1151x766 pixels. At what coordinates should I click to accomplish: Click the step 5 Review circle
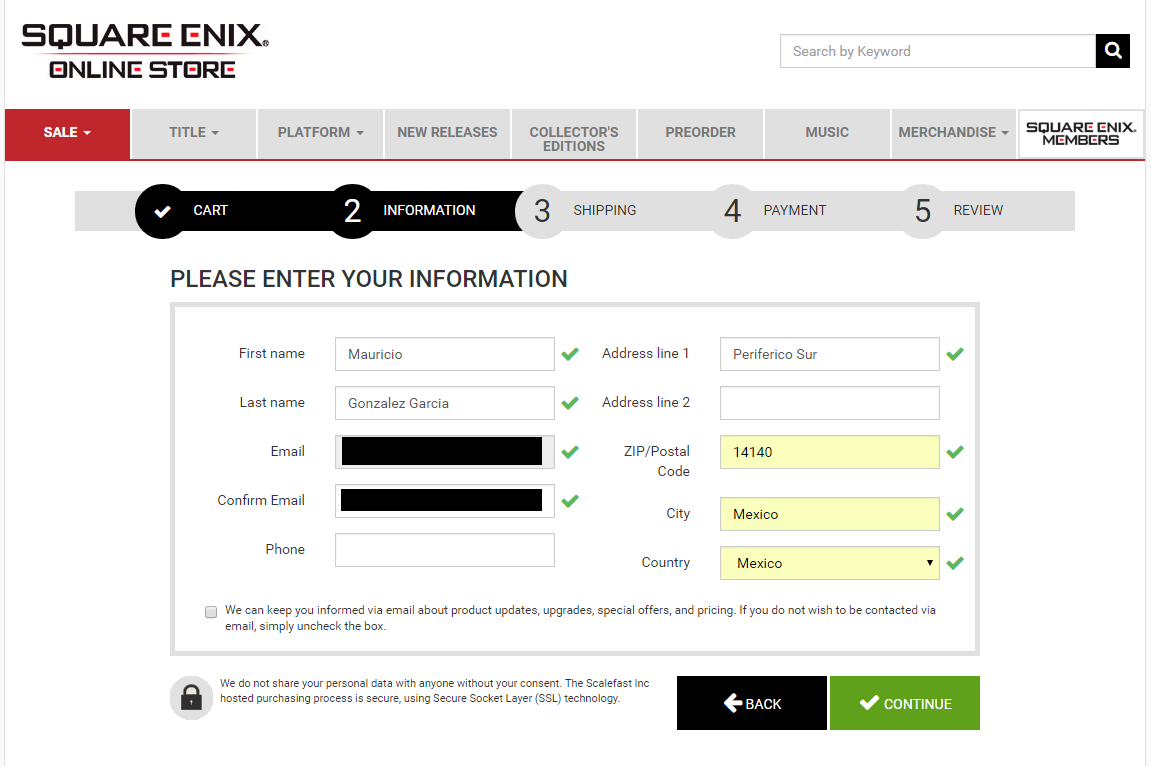[x=922, y=211]
